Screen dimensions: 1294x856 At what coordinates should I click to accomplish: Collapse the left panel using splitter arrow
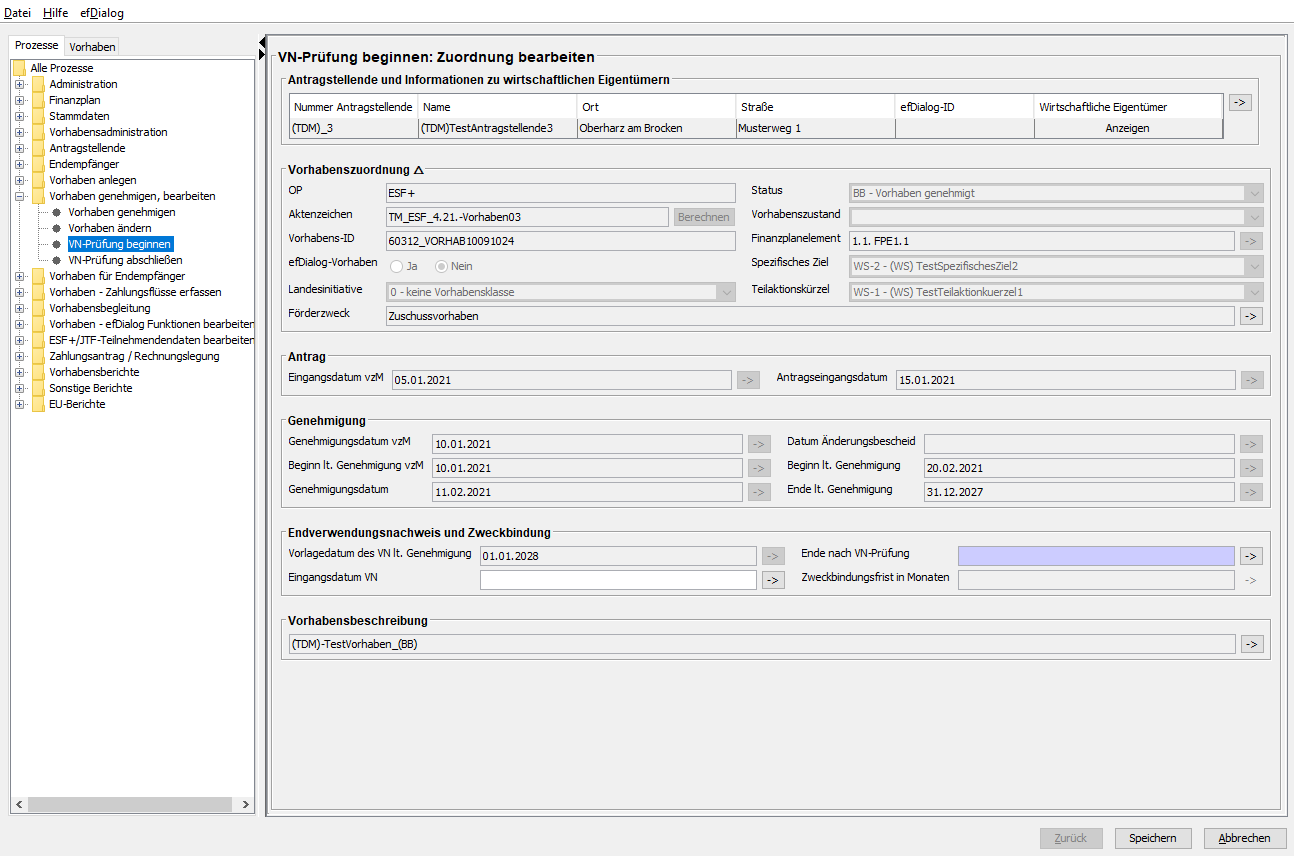262,43
